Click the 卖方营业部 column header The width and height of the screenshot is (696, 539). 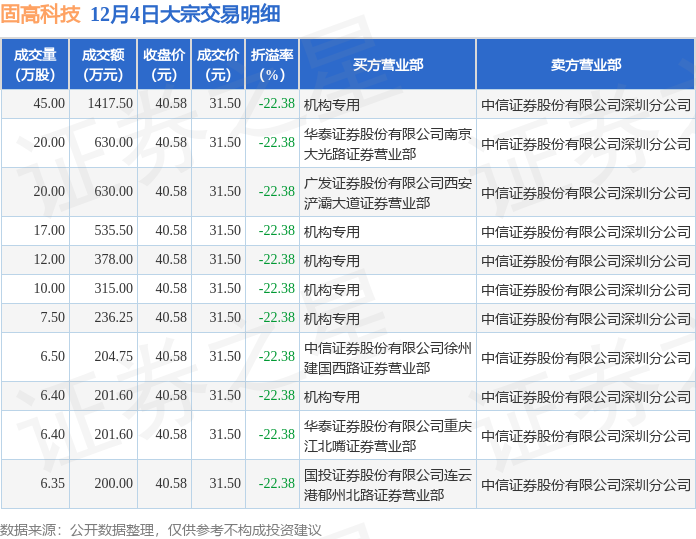[585, 64]
